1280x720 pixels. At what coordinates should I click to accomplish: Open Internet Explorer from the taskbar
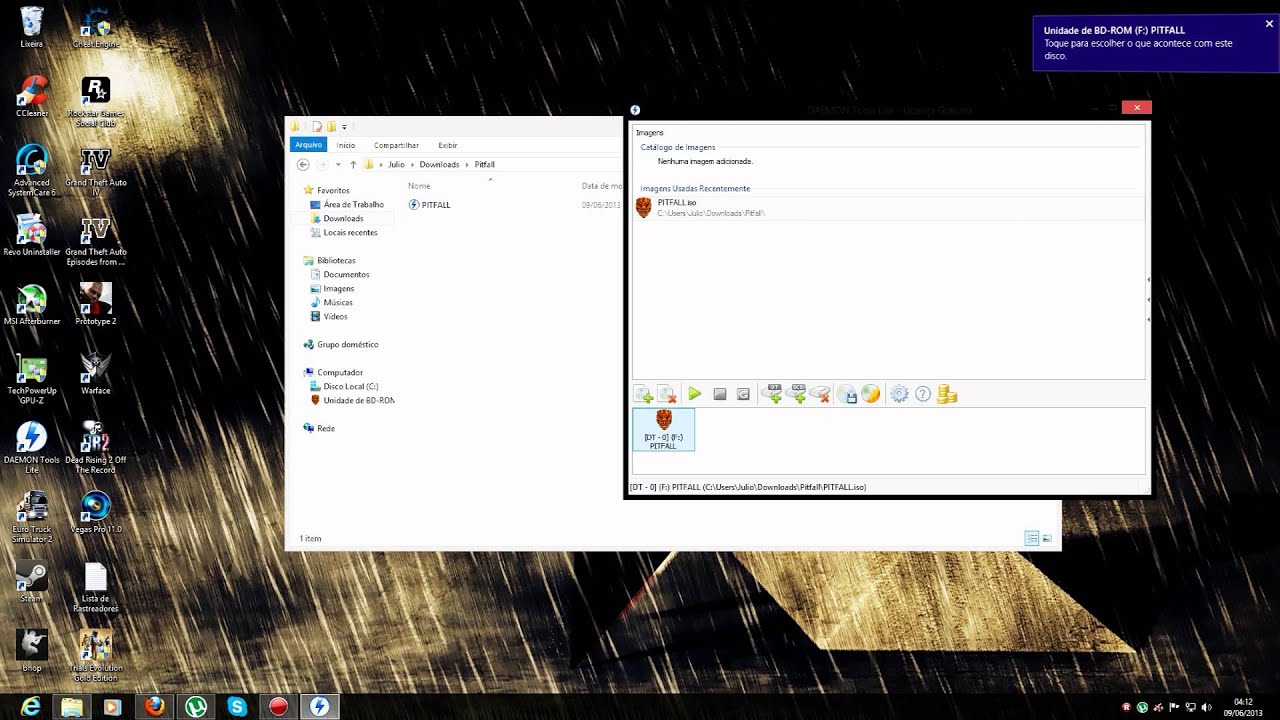(31, 707)
